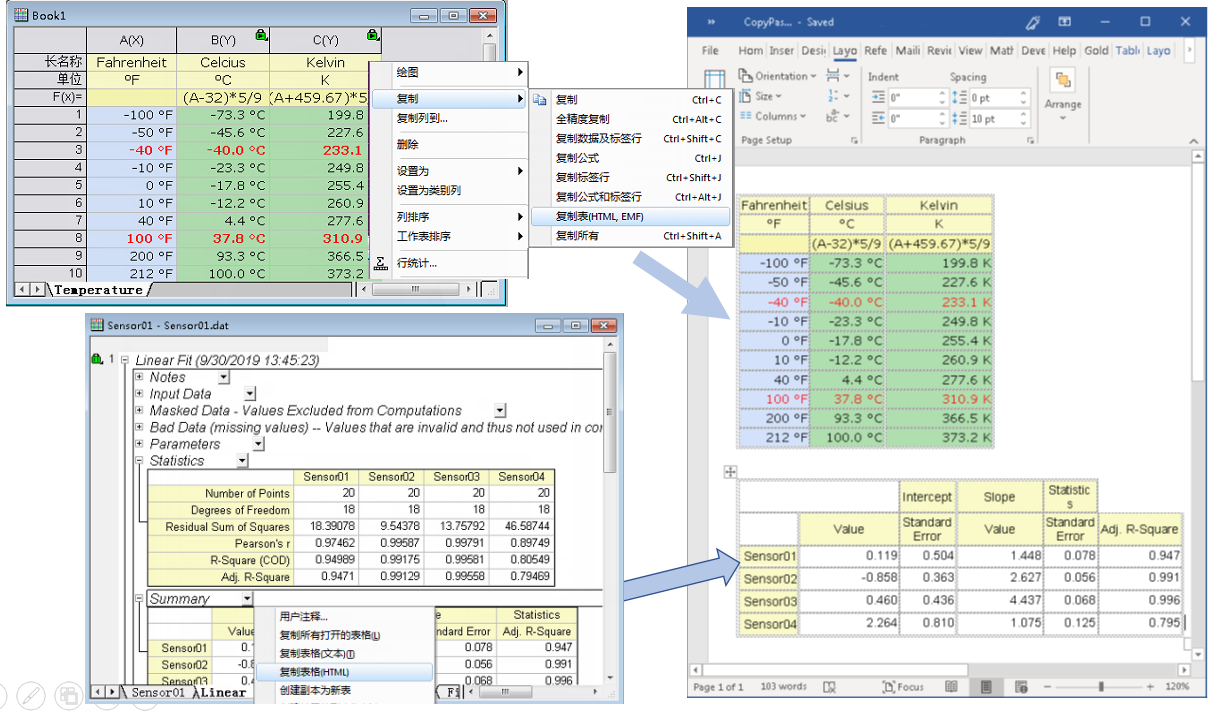Choose 复制表格(HTML) from context menu

pos(314,672)
